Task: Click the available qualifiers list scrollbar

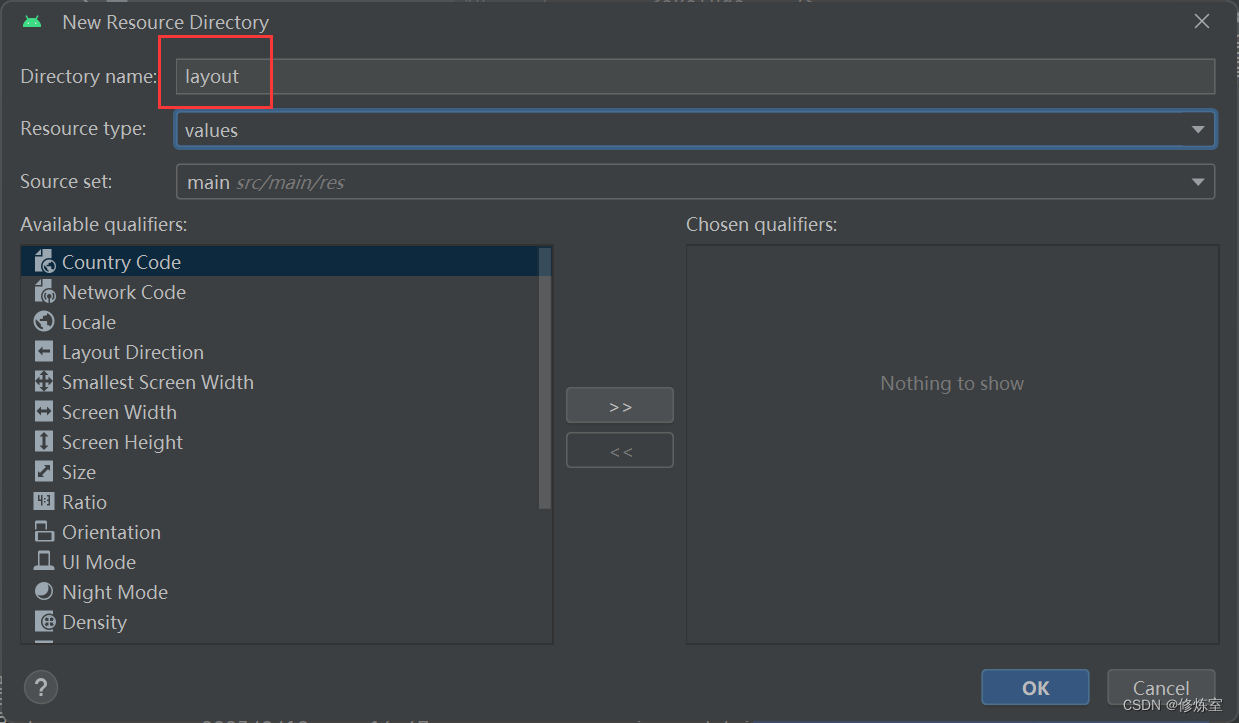Action: [x=545, y=378]
